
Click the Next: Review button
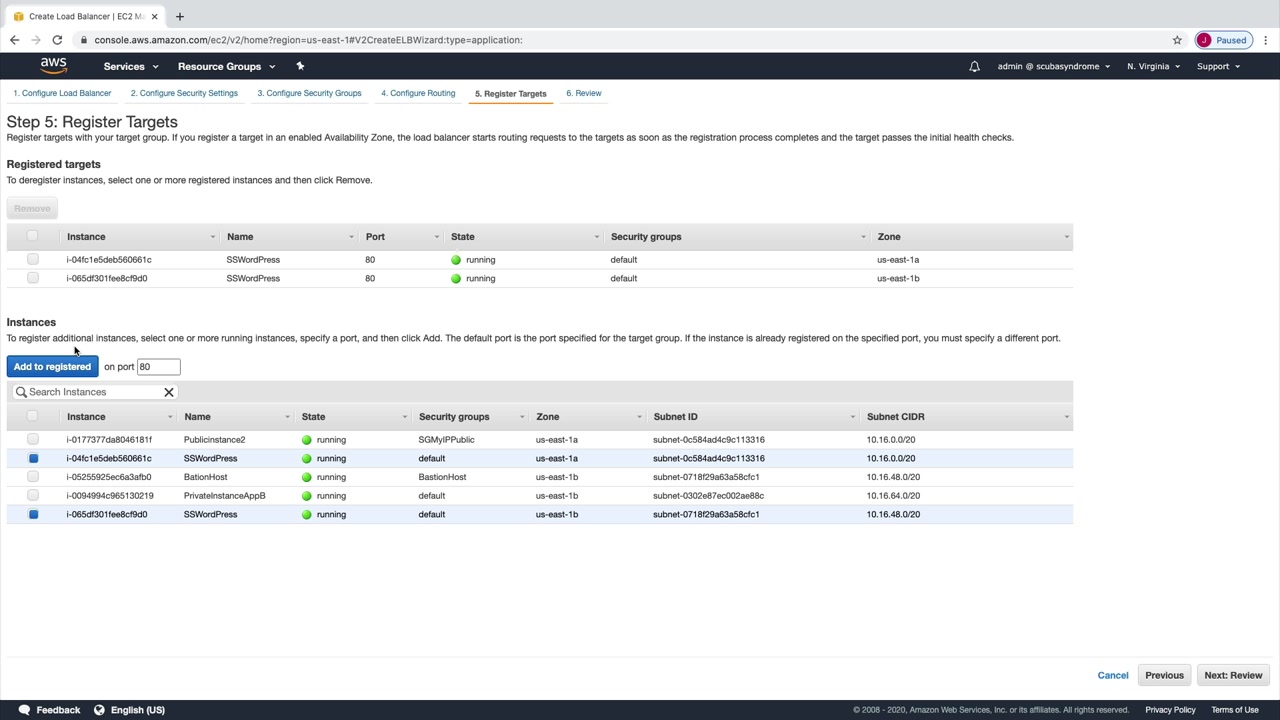pyautogui.click(x=1233, y=675)
